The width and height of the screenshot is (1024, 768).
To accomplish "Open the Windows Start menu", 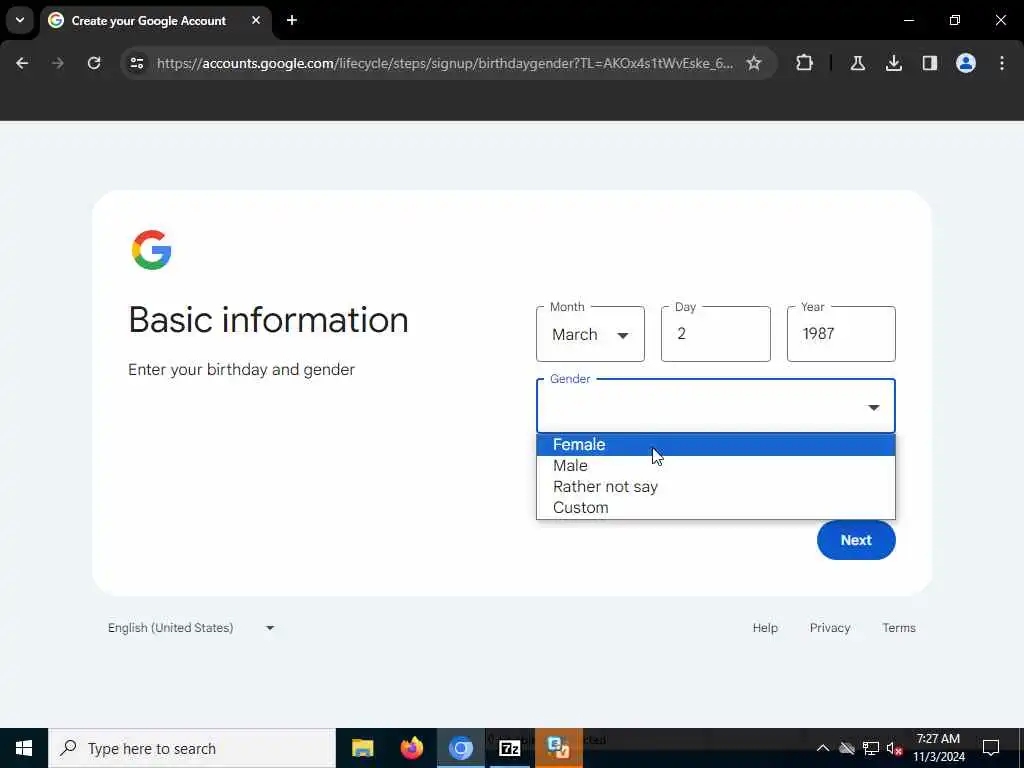I will click(24, 748).
